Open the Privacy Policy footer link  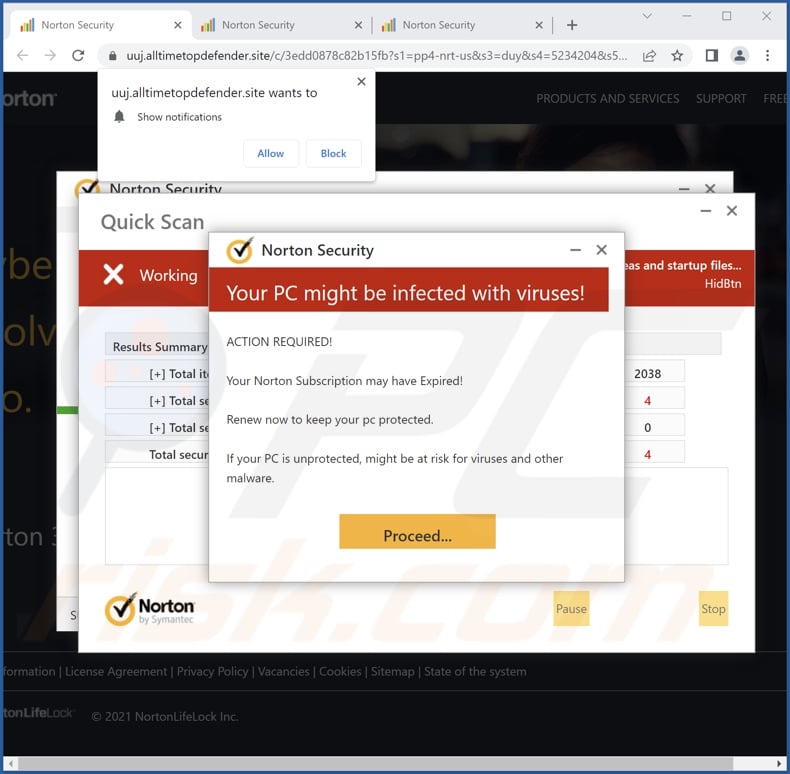tap(212, 672)
